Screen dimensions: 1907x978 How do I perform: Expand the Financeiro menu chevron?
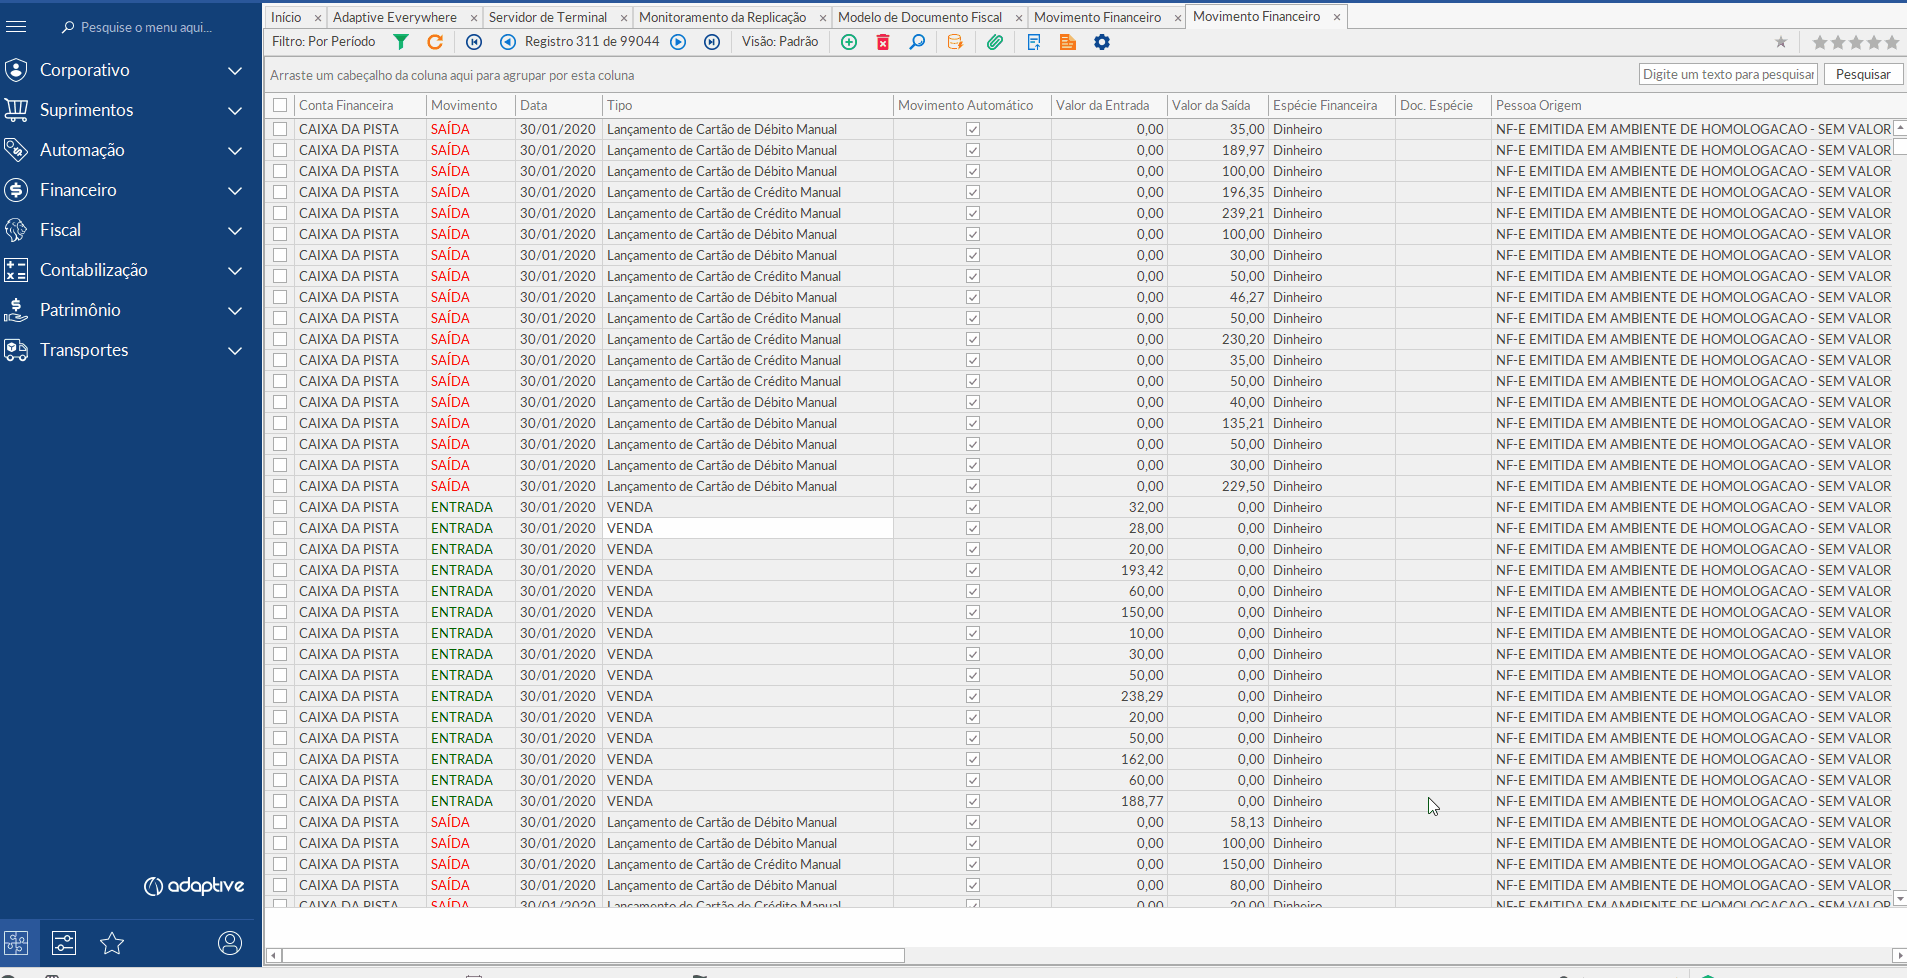(x=235, y=190)
